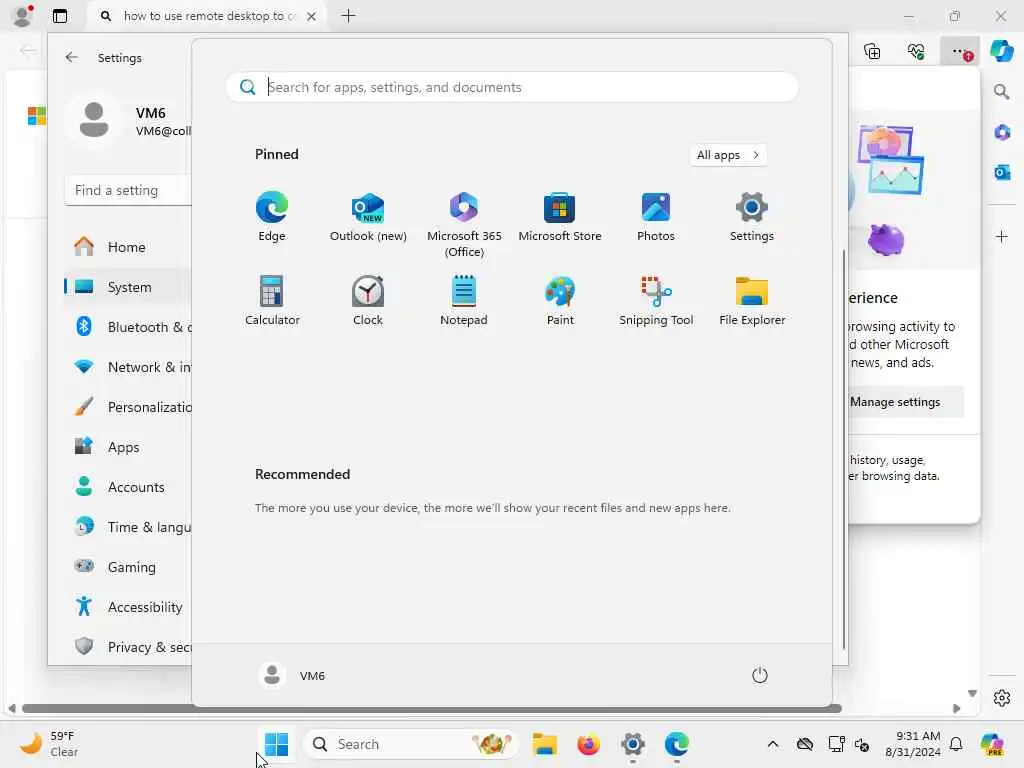Open Privacy & security settings

click(128, 647)
